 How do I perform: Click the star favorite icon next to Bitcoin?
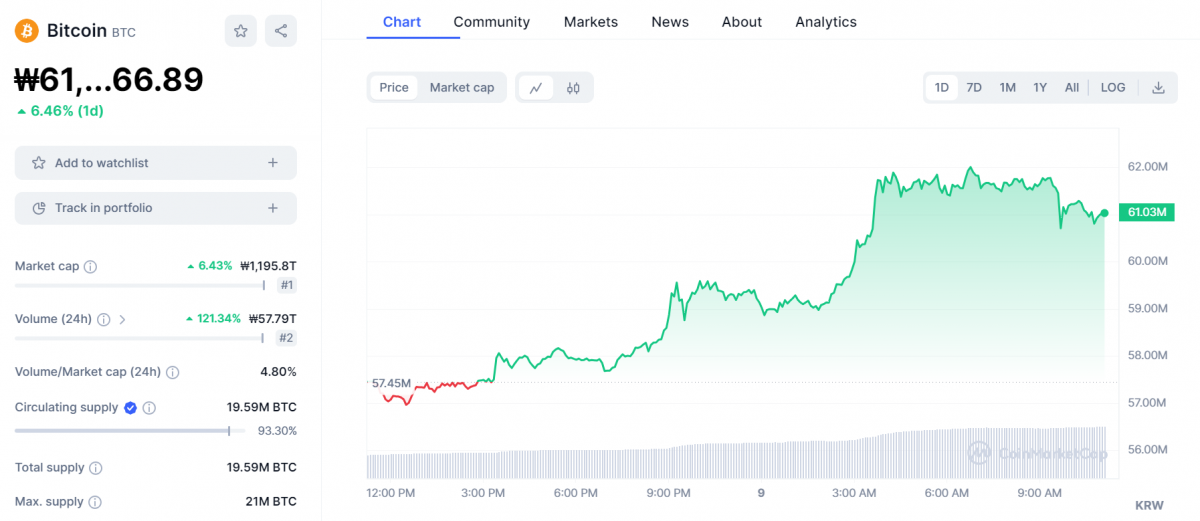(x=241, y=31)
